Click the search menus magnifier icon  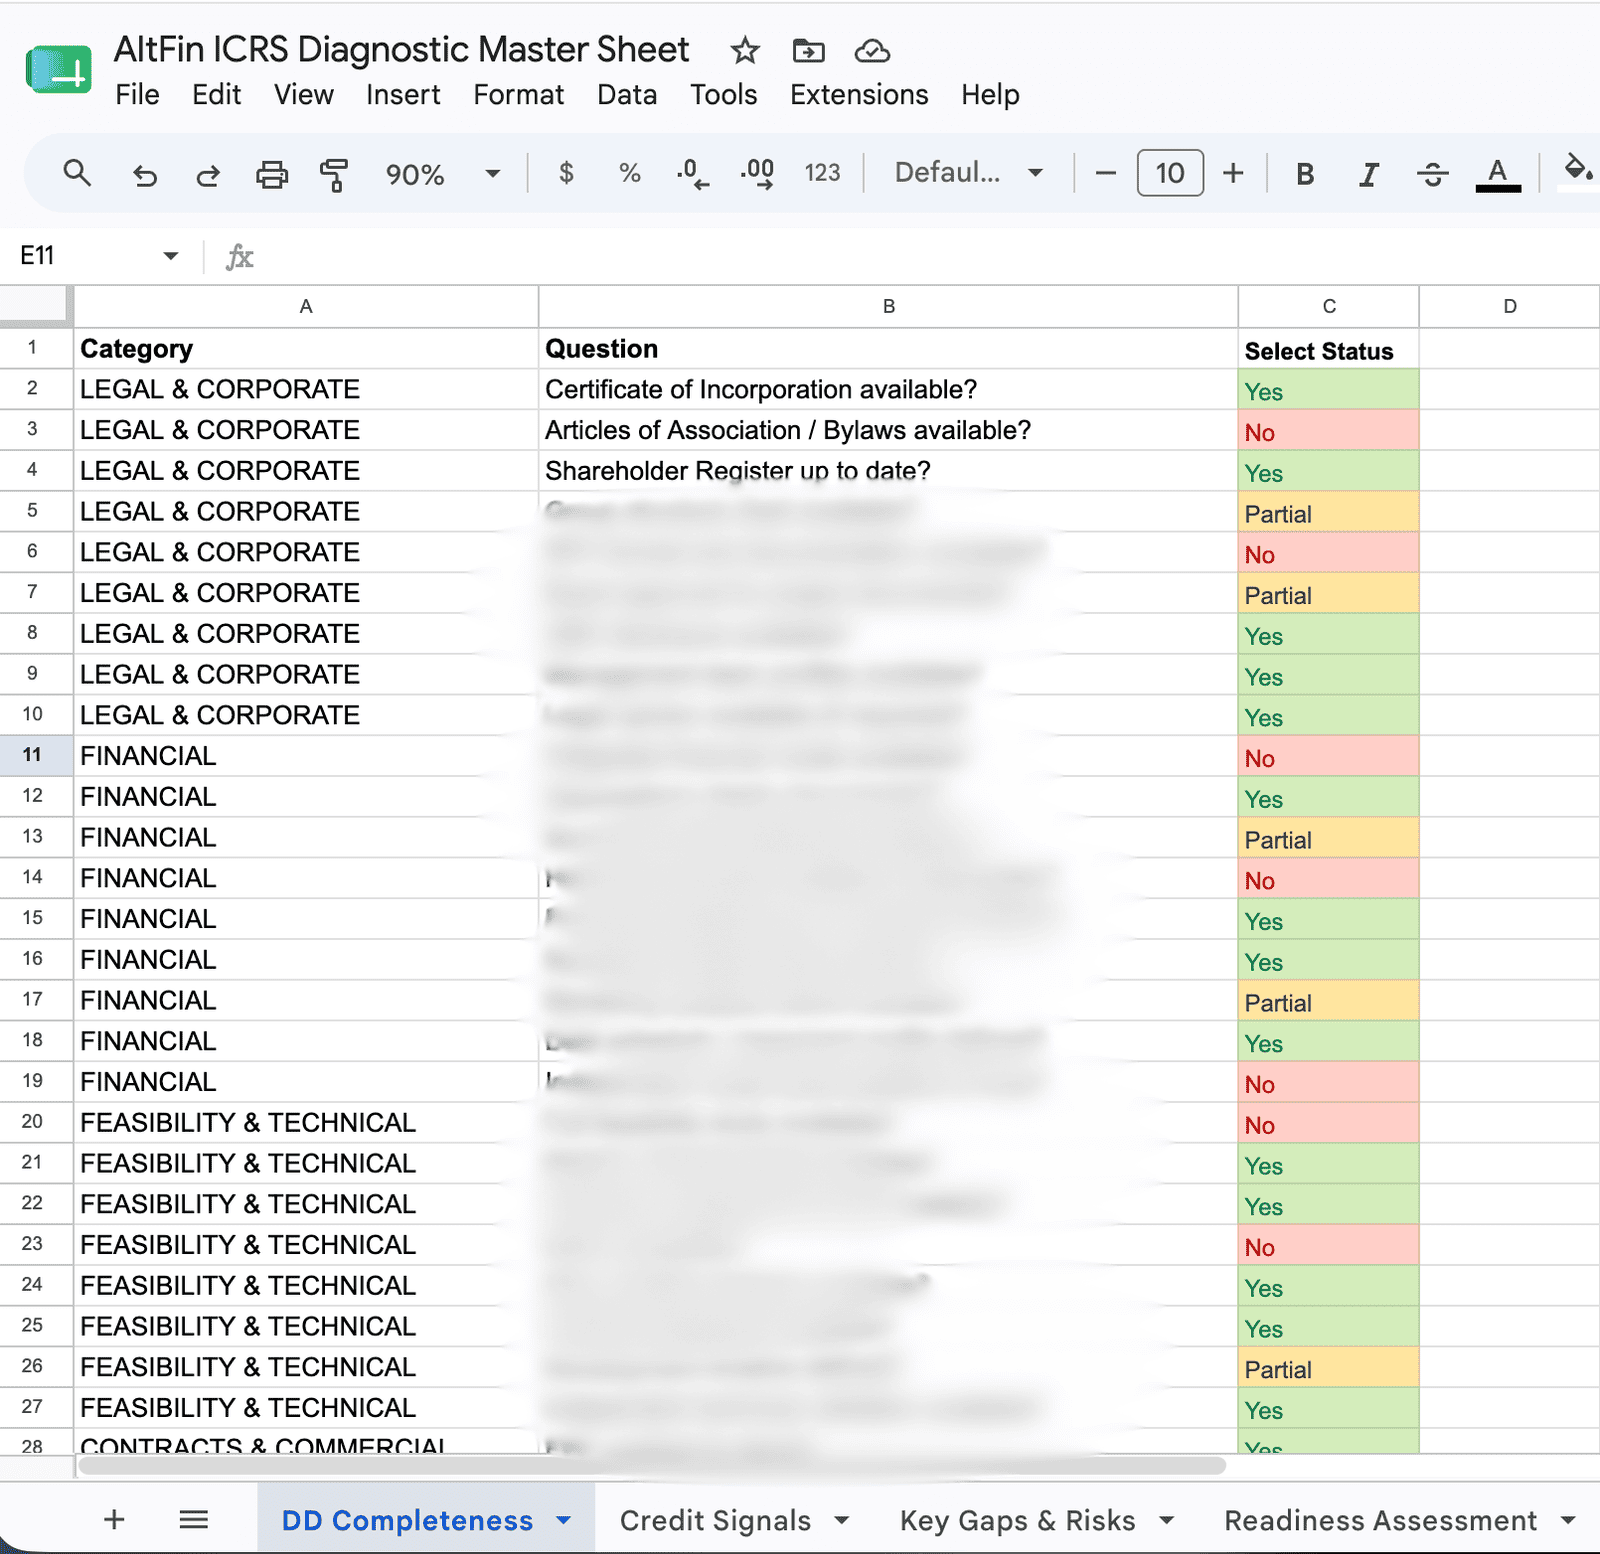77,173
